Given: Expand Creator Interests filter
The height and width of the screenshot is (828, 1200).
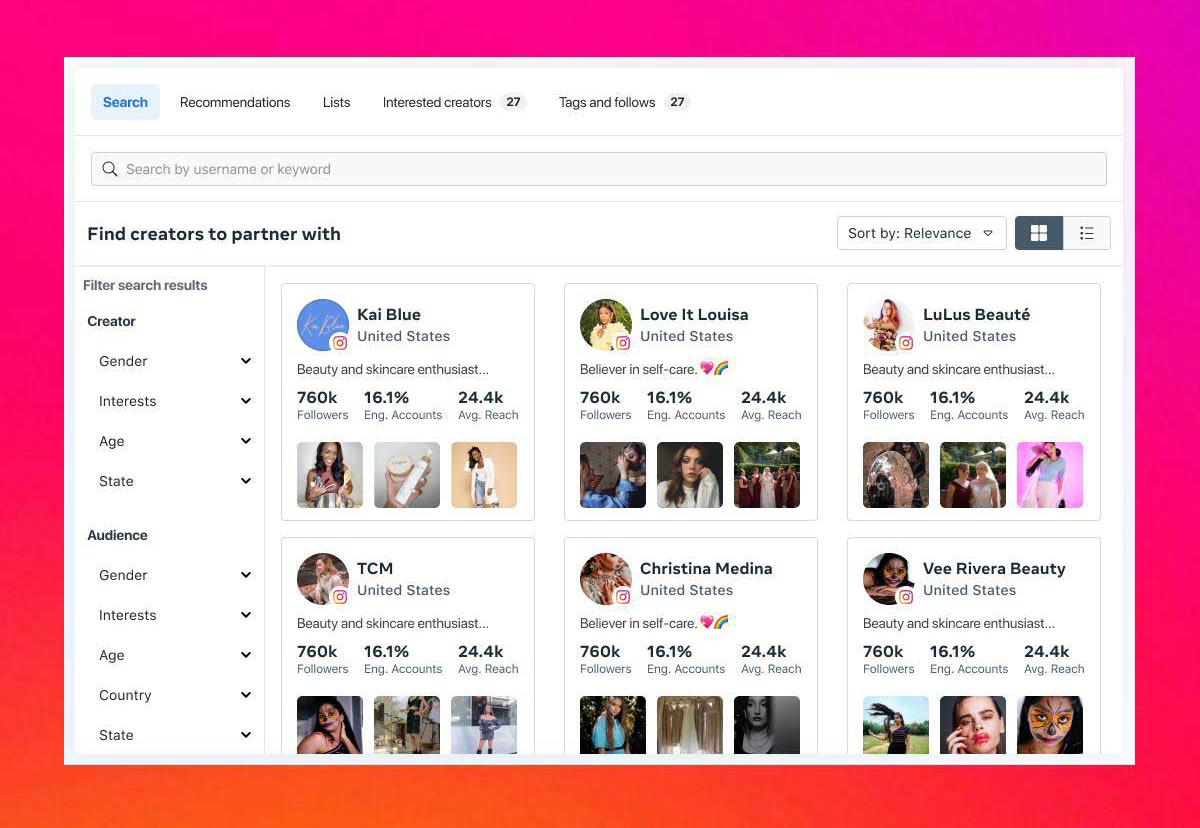Looking at the screenshot, I should (x=174, y=401).
